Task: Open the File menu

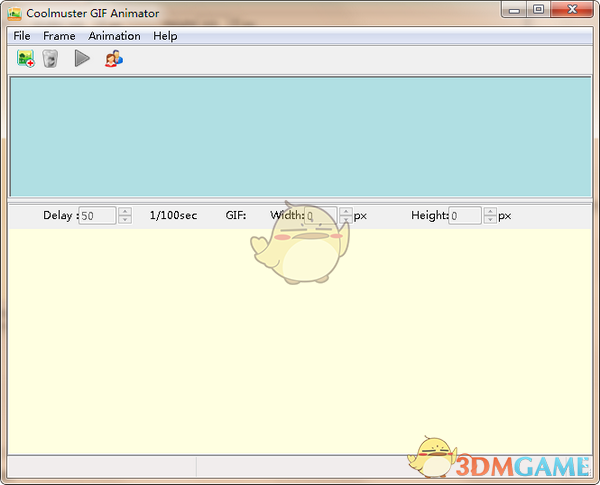Action: pos(22,36)
